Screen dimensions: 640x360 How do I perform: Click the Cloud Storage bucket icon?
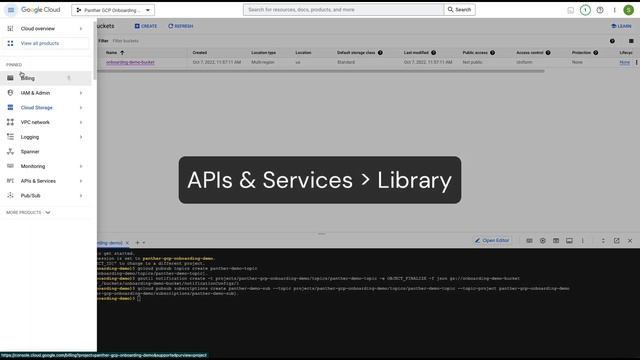point(10,107)
